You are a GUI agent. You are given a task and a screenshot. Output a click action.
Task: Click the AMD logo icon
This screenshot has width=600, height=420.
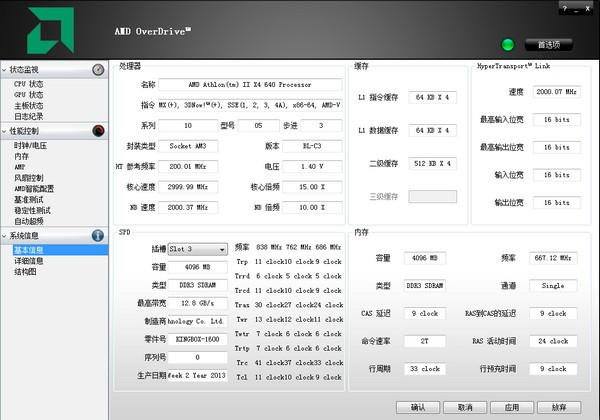click(x=53, y=29)
